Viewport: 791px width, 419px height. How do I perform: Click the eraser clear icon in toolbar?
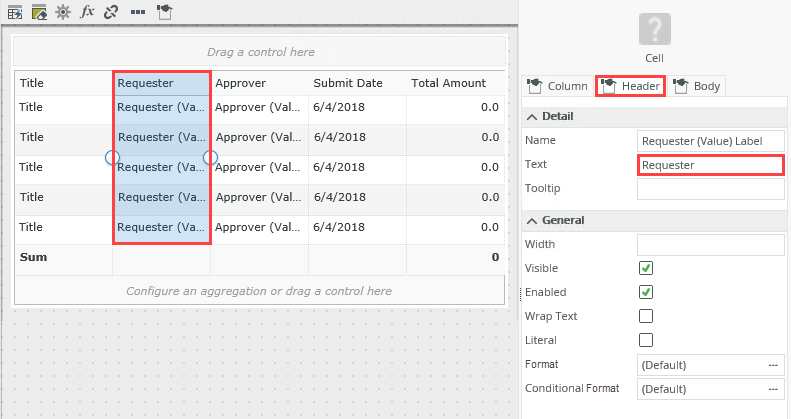(39, 12)
